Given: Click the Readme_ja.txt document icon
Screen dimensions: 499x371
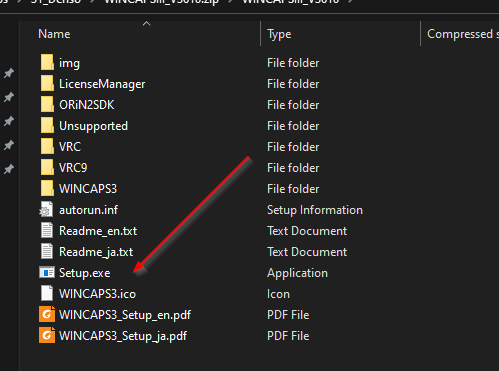Looking at the screenshot, I should coord(47,252).
